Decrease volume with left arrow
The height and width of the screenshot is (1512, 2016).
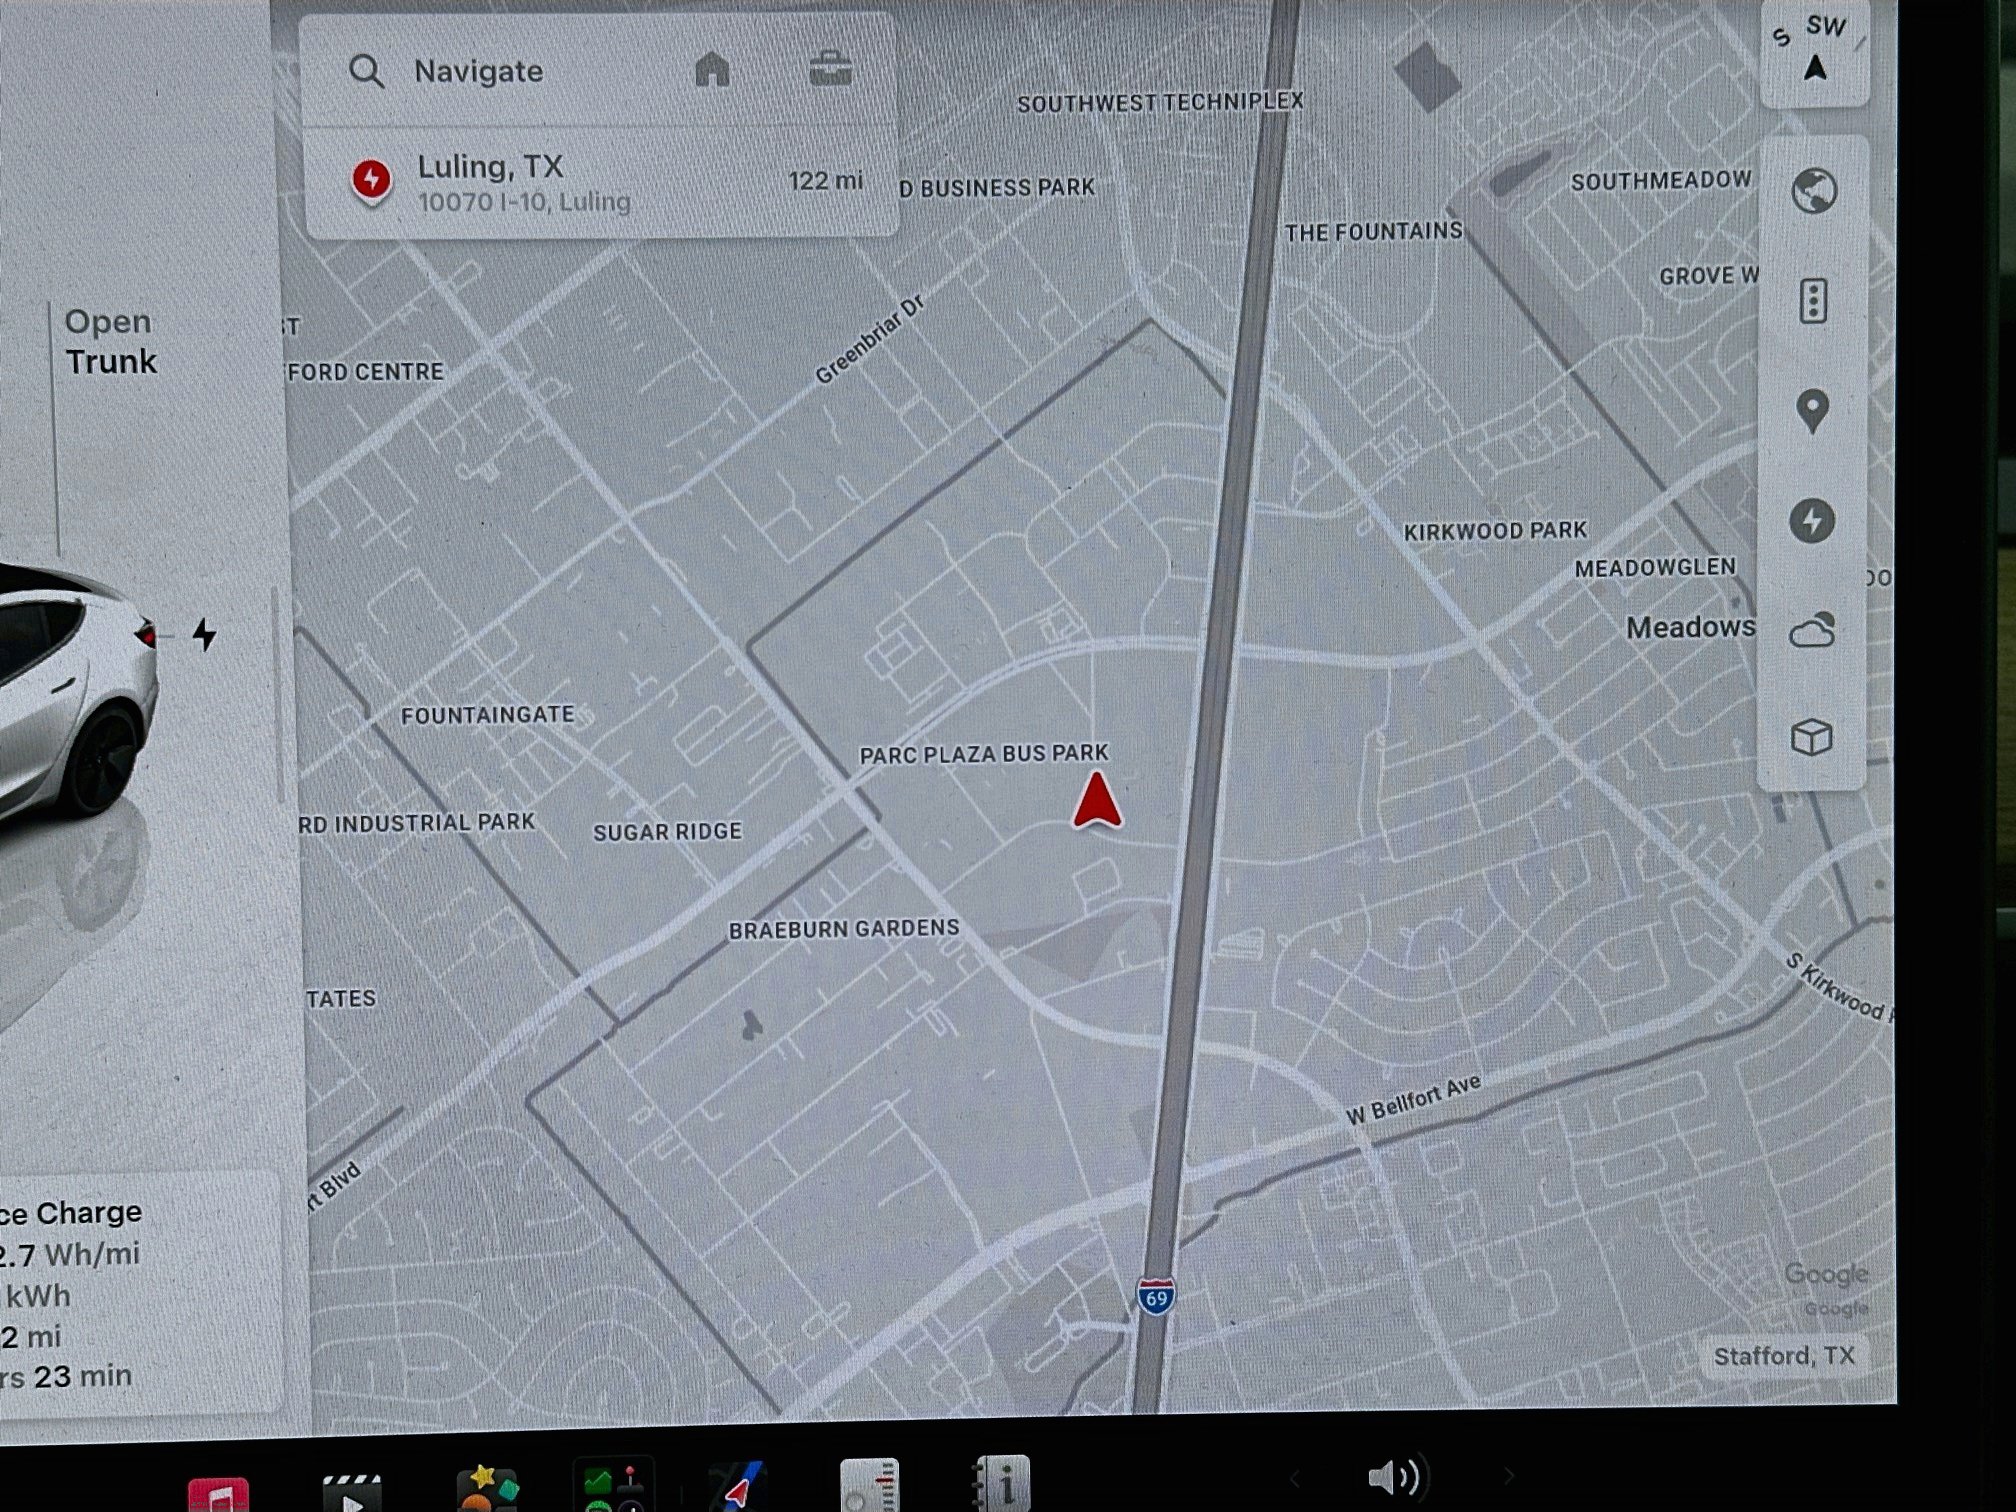pyautogui.click(x=1294, y=1477)
